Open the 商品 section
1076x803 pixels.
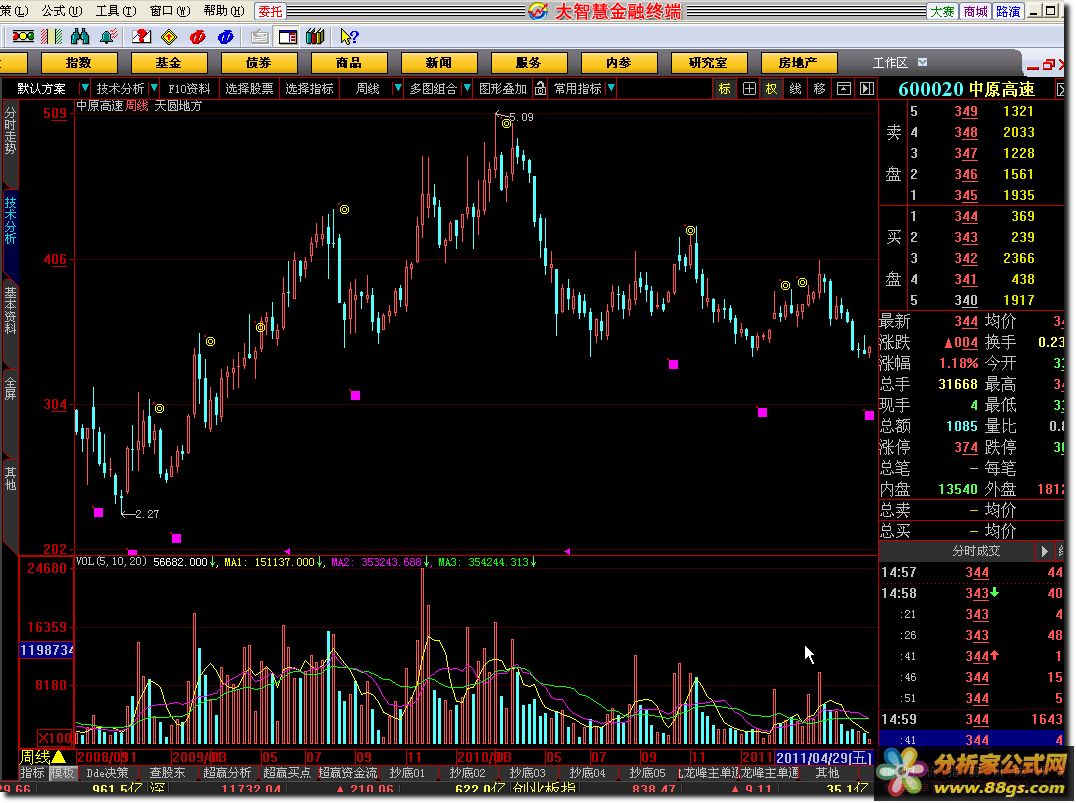(349, 62)
